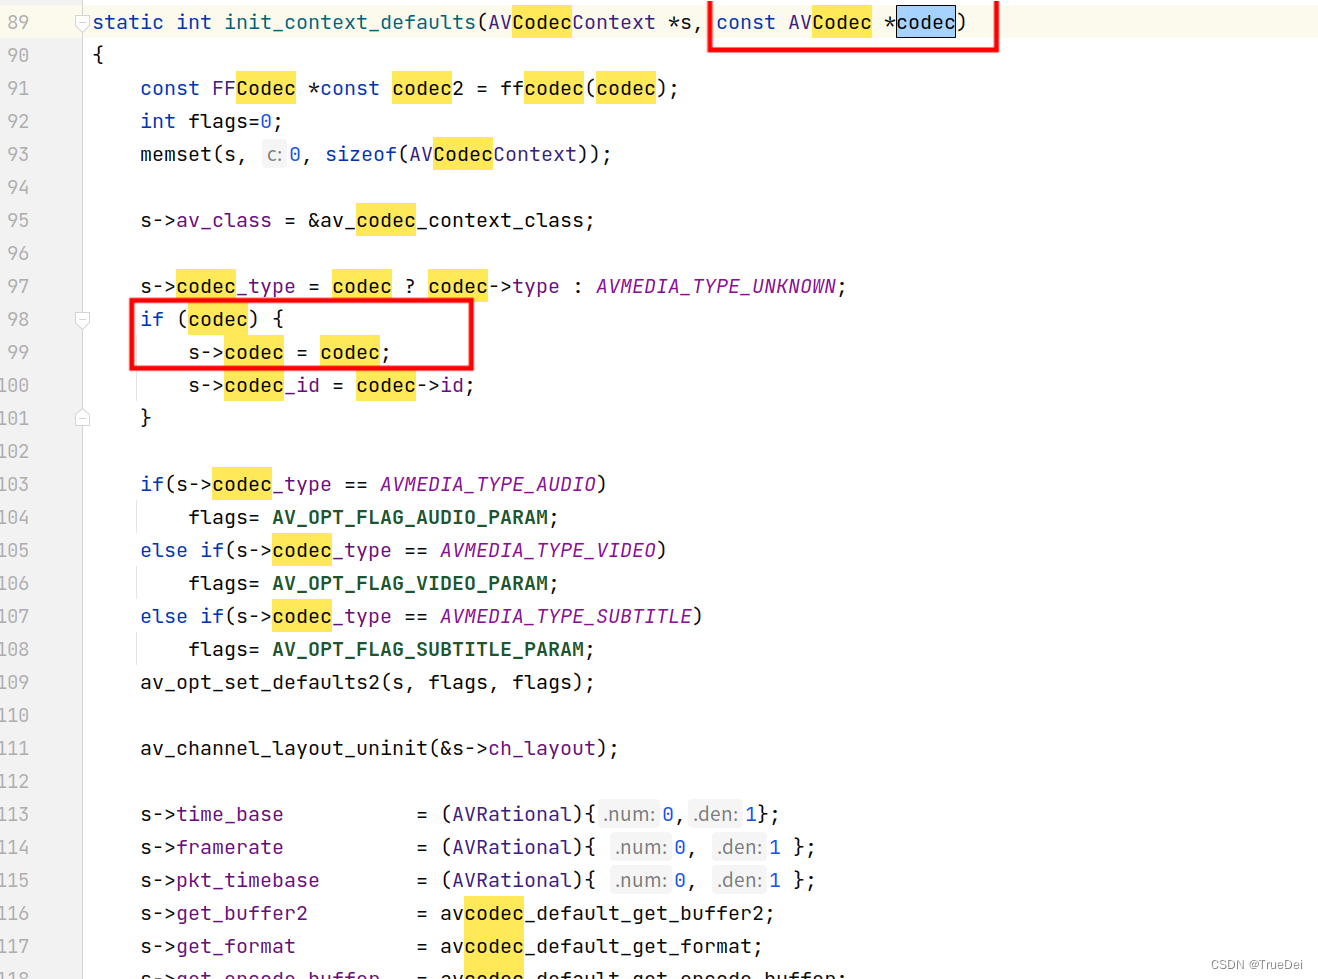
Task: Click line number 91 in the gutter
Action: 18,88
